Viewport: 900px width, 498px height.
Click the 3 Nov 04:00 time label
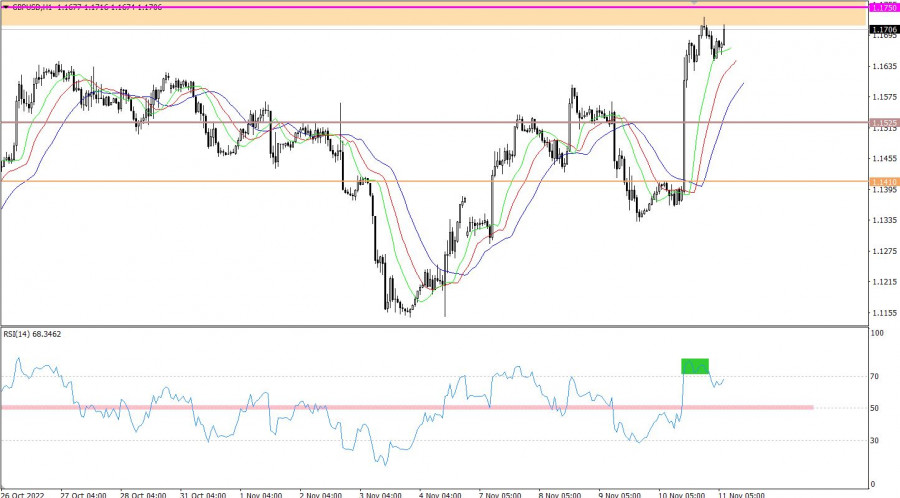[380, 493]
